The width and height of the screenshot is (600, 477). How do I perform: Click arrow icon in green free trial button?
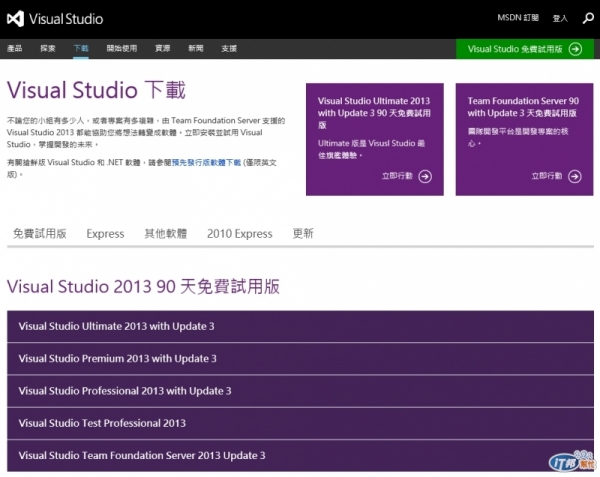(575, 49)
